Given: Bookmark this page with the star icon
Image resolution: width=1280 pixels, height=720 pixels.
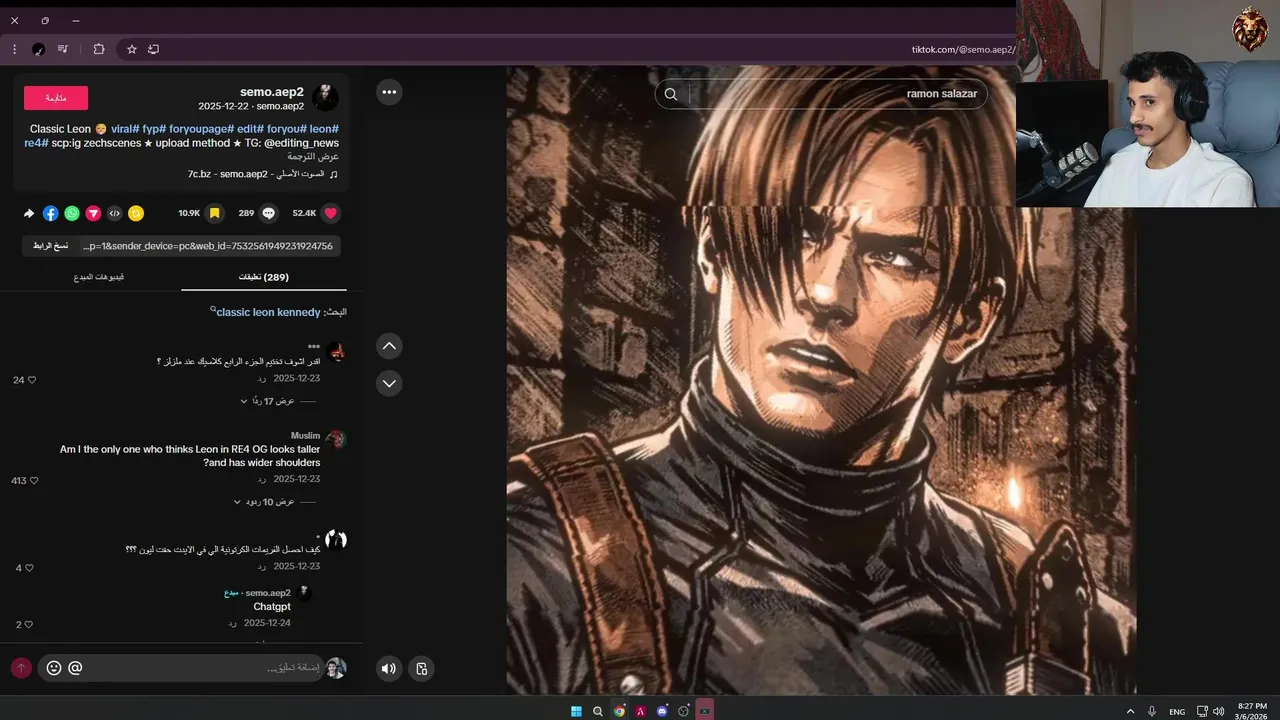Looking at the screenshot, I should click(x=131, y=49).
